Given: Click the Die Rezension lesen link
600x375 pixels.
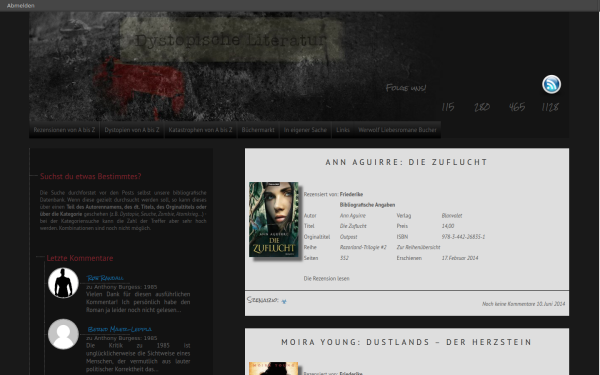Looking at the screenshot, I should tap(326, 279).
